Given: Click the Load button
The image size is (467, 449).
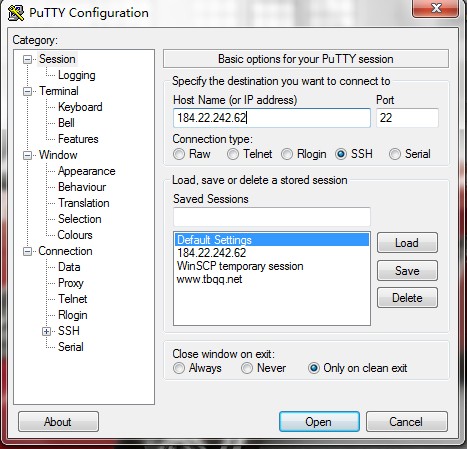Looking at the screenshot, I should [407, 243].
